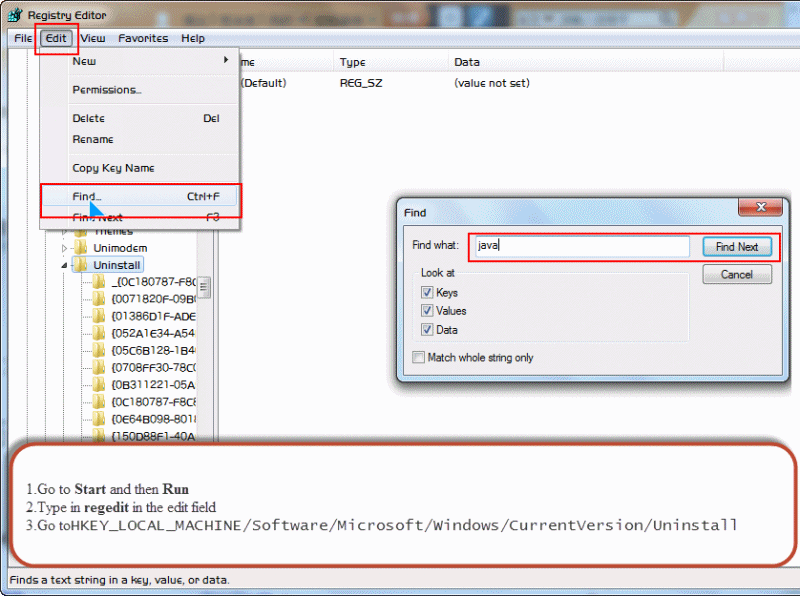Click the key tree scrollbar thumb
Screen dimensions: 800x596
tap(204, 287)
